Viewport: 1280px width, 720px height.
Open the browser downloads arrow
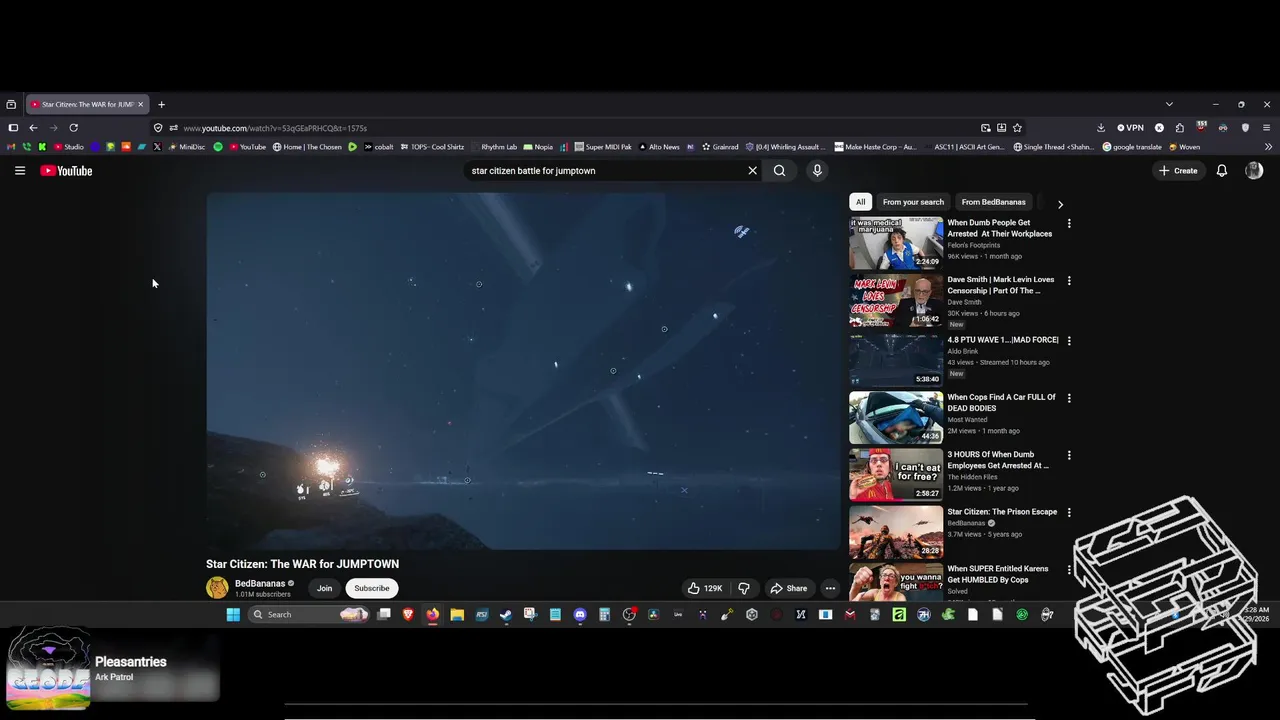pyautogui.click(x=1101, y=128)
